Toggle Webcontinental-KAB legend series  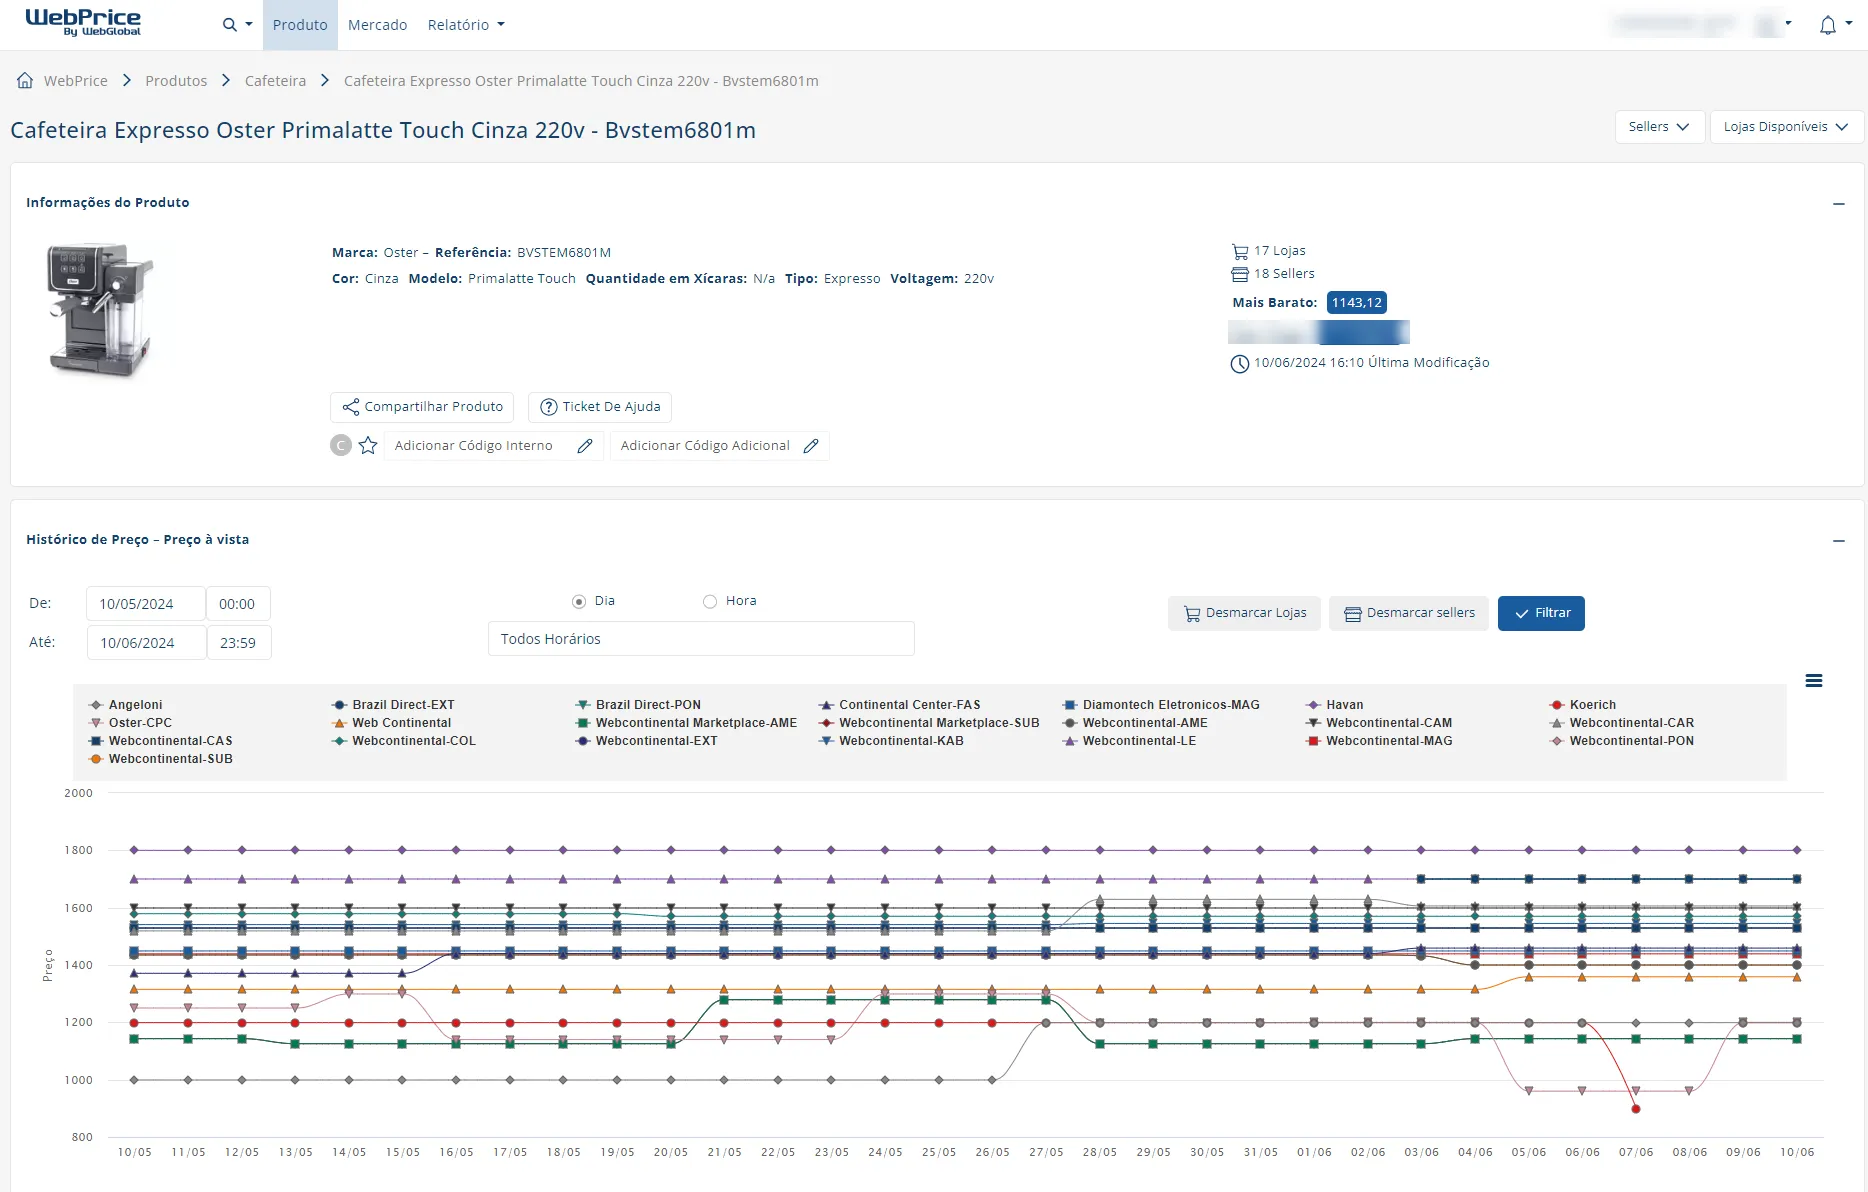[891, 741]
